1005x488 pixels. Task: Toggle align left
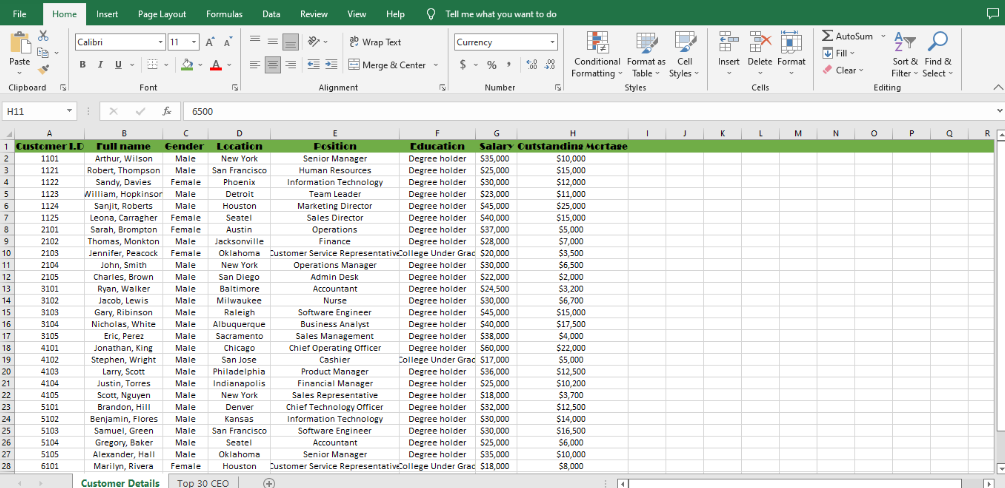[255, 65]
